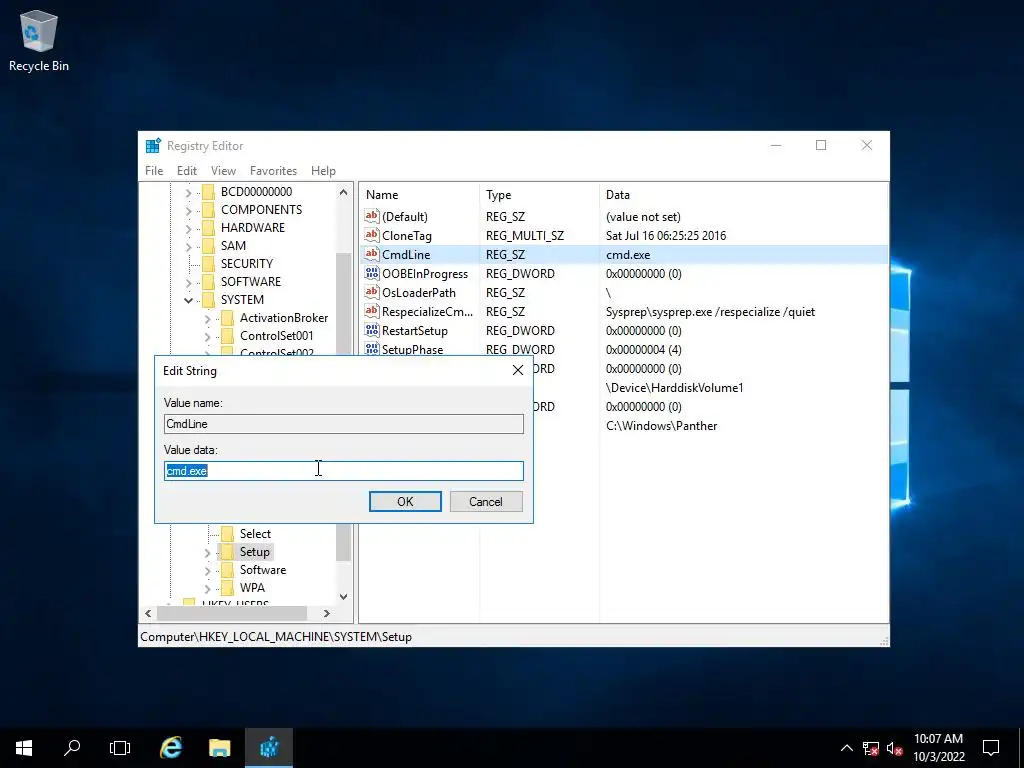Select the ControlSet001 folder icon
The height and width of the screenshot is (768, 1024).
point(227,336)
